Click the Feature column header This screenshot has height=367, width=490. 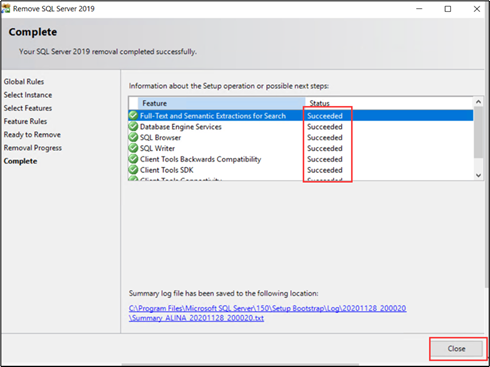[221, 103]
